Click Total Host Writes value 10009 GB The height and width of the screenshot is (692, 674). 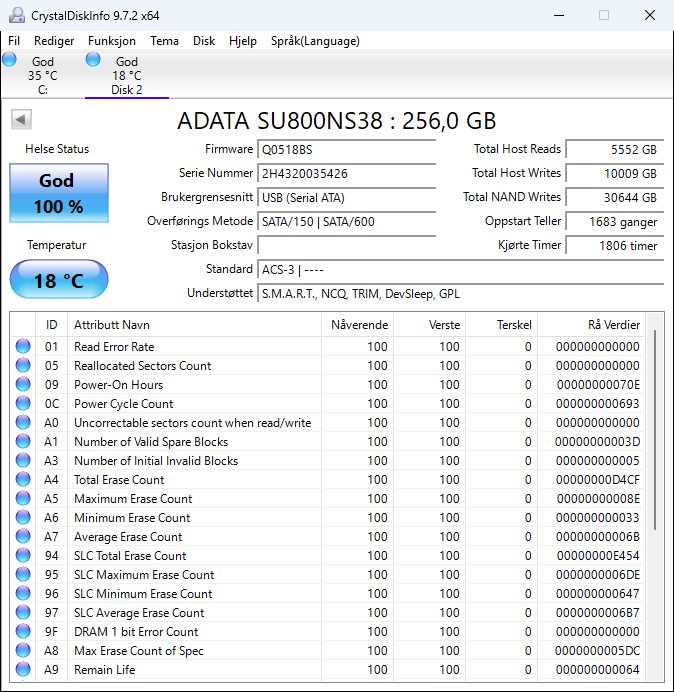615,173
